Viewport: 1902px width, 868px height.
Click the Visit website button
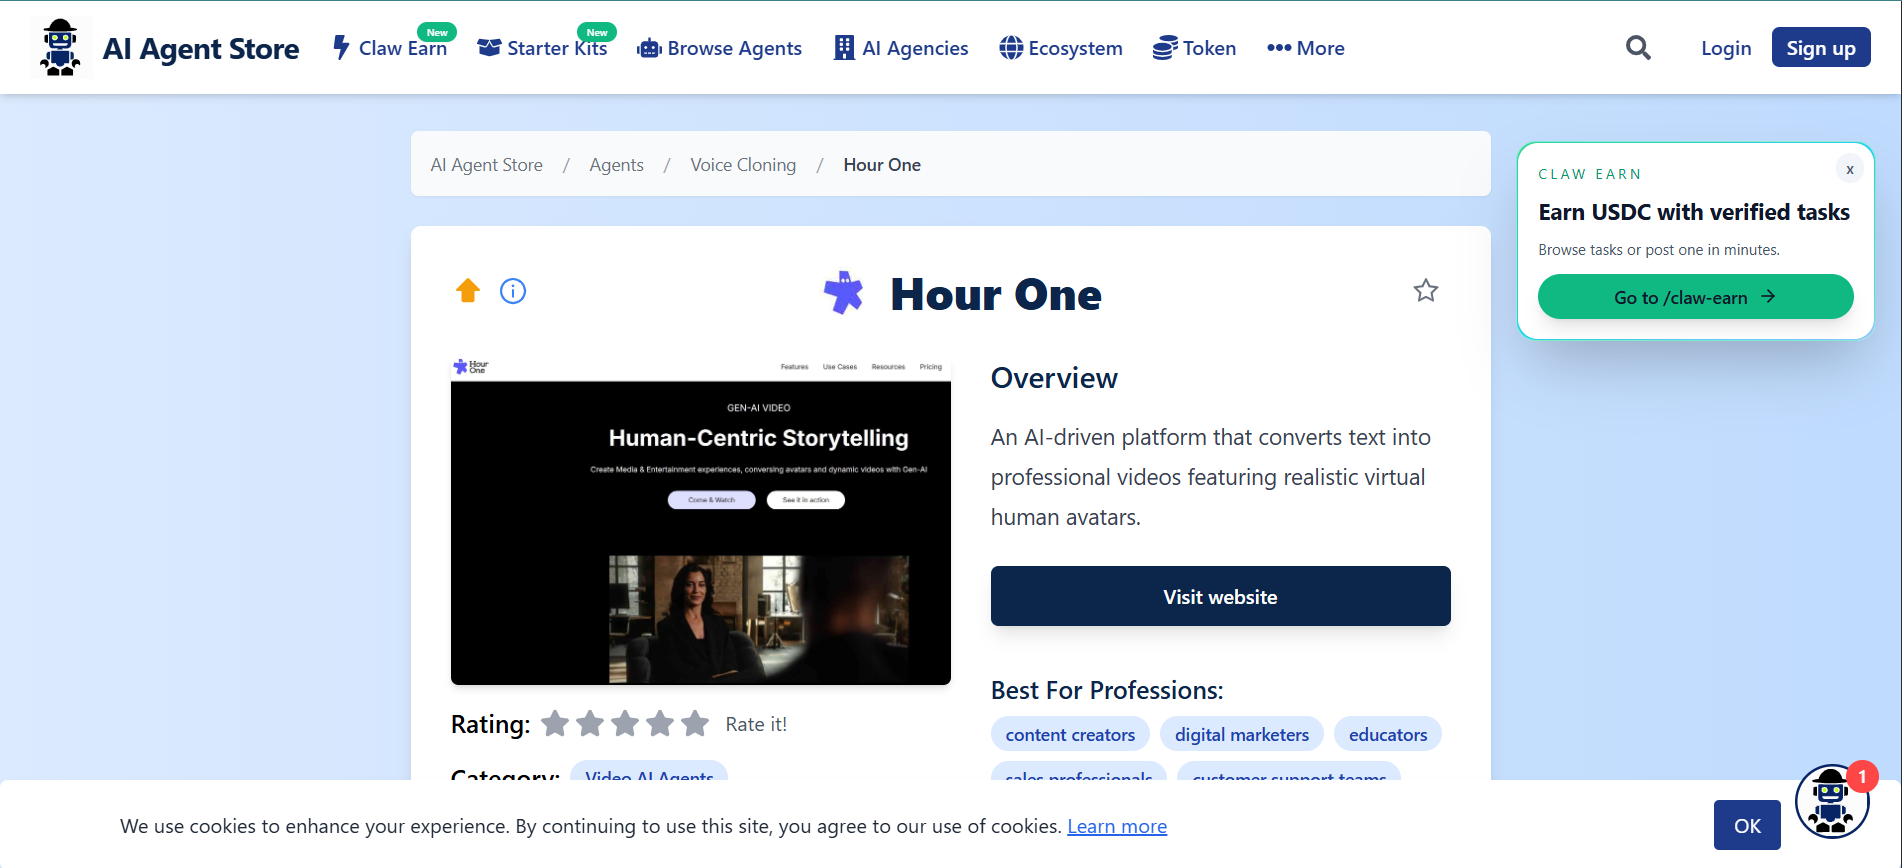tap(1221, 596)
